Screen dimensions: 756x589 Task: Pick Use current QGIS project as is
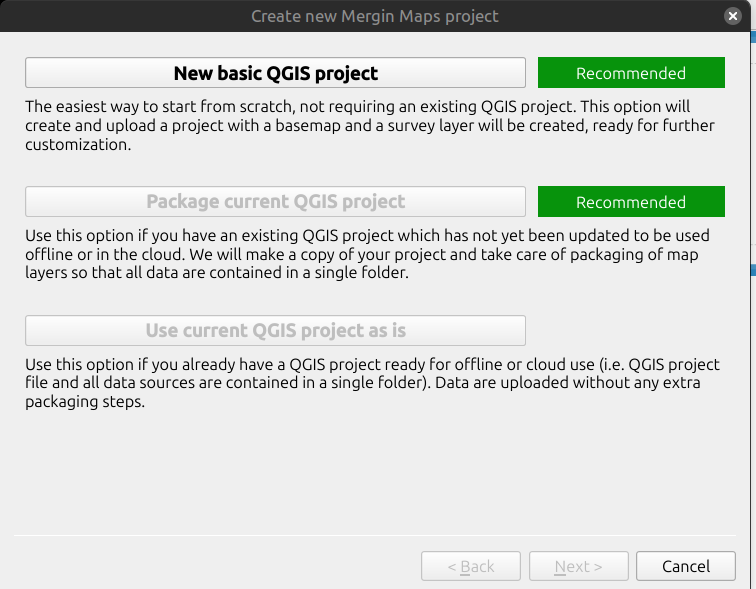(275, 331)
